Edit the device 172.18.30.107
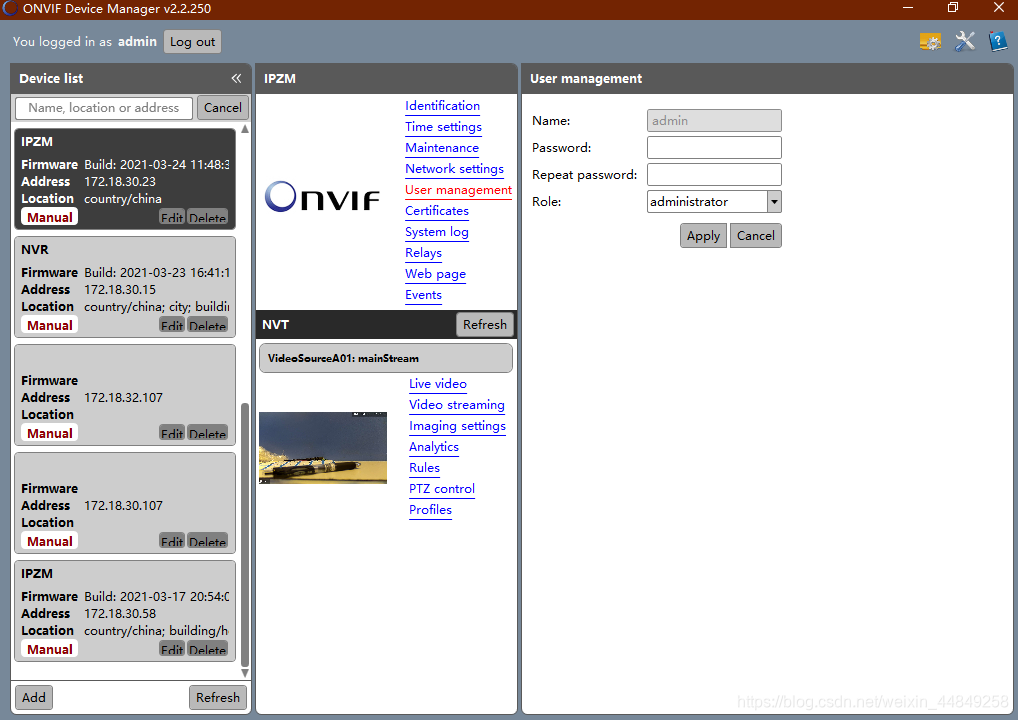 point(172,541)
